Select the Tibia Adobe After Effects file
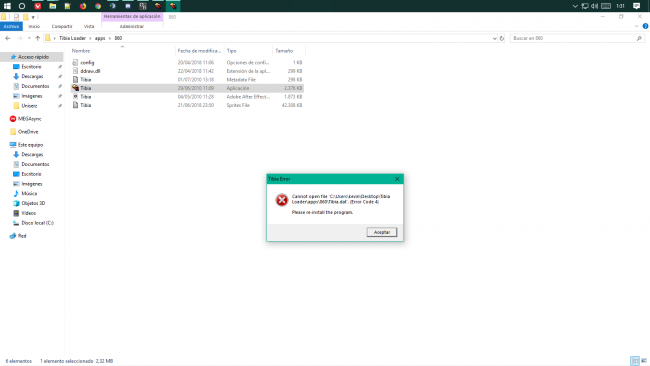Screen dimensions: 650x366 click(x=187, y=97)
